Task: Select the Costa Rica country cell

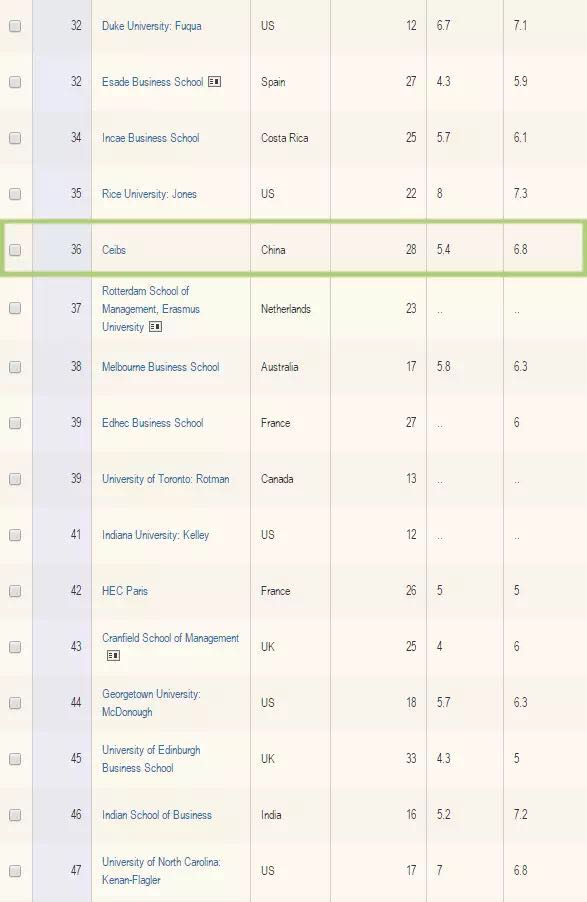Action: pyautogui.click(x=284, y=138)
